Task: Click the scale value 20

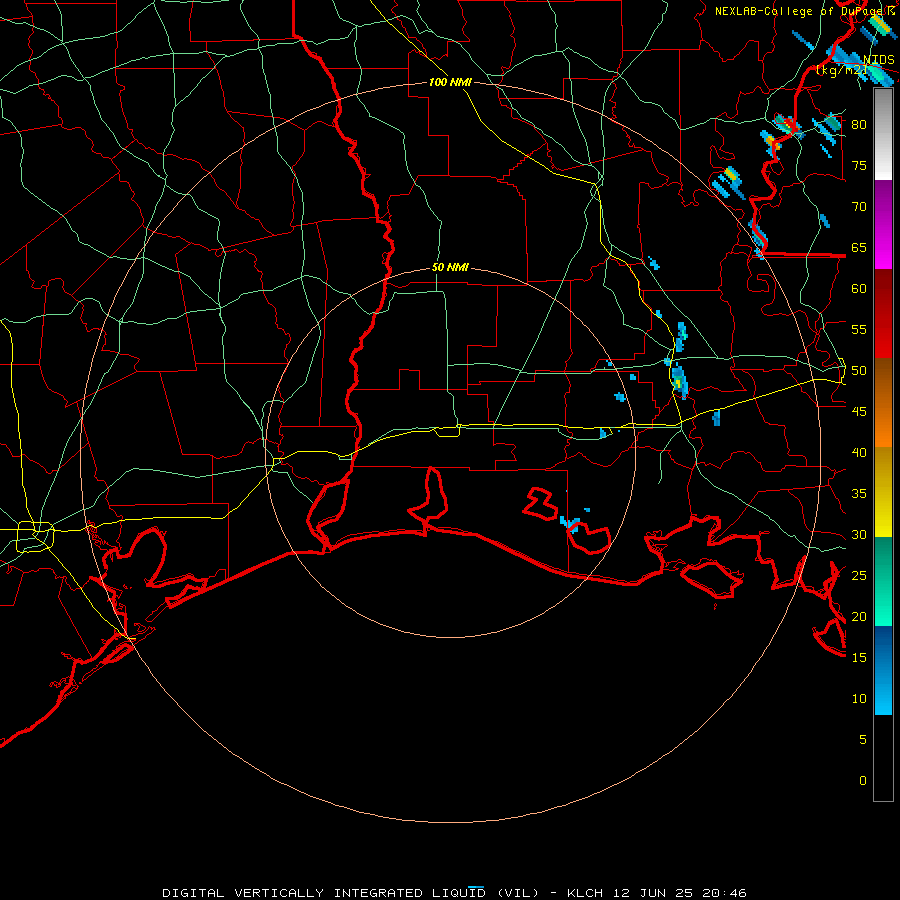Action: coord(859,616)
